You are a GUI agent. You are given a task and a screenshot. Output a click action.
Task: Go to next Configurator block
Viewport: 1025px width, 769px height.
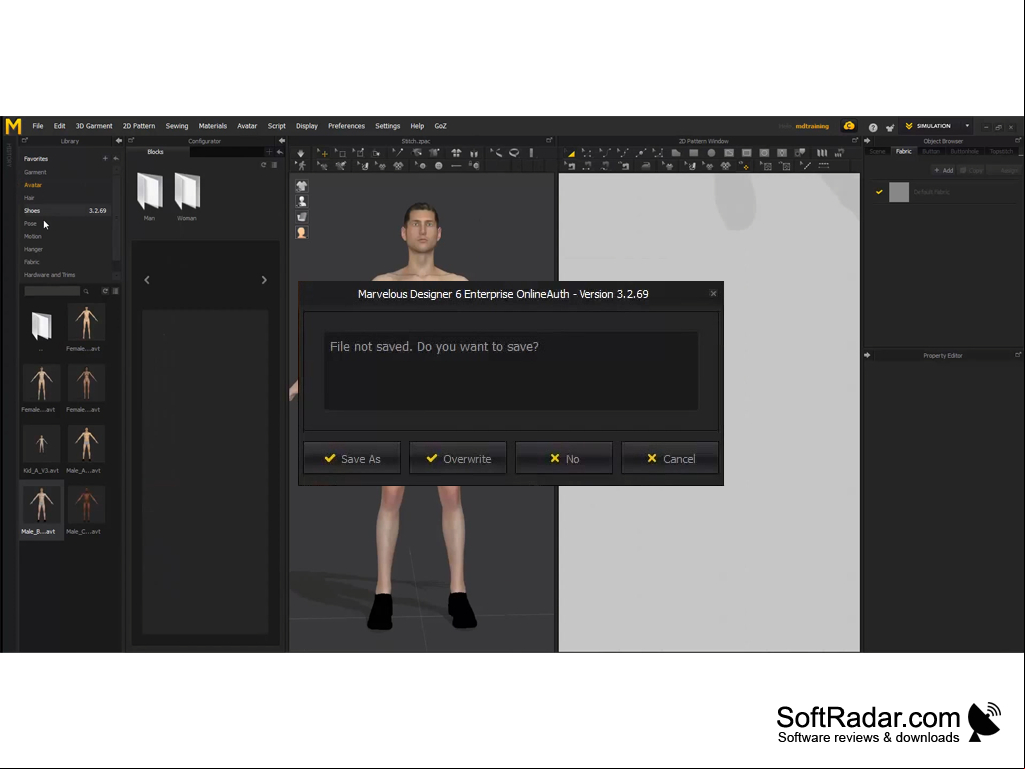coord(264,280)
